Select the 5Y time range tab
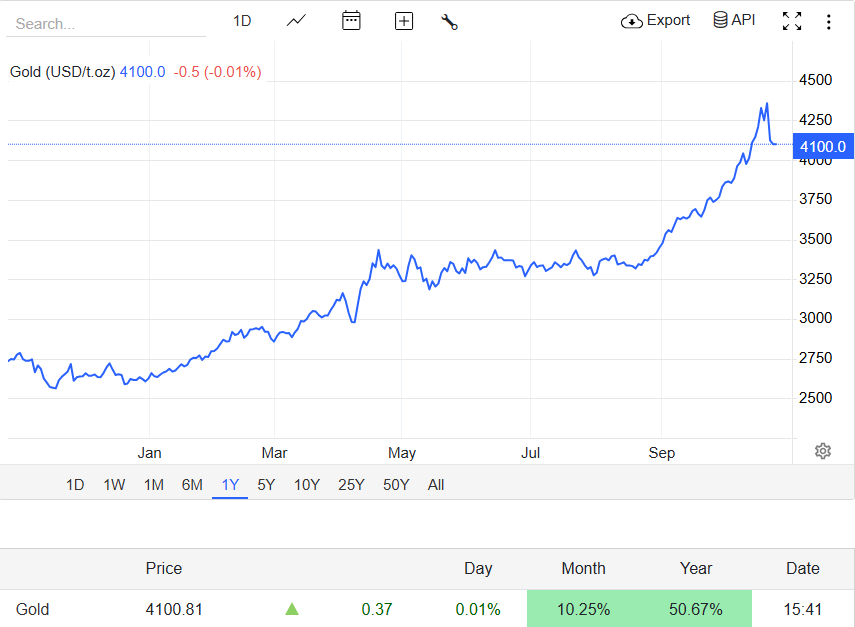Viewport: 855px width, 627px height. tap(266, 485)
